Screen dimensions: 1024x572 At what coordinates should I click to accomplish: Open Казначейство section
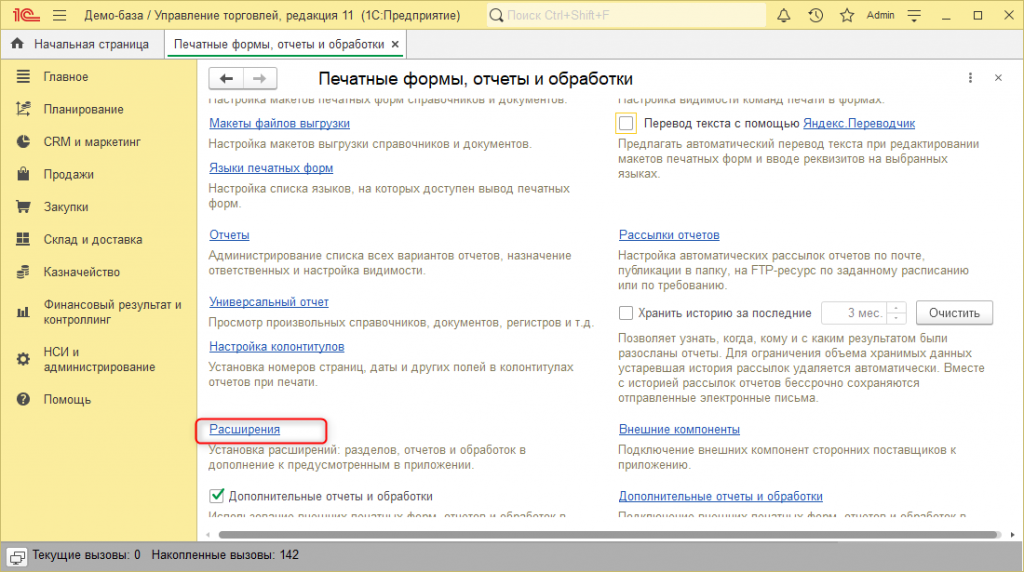coord(82,272)
